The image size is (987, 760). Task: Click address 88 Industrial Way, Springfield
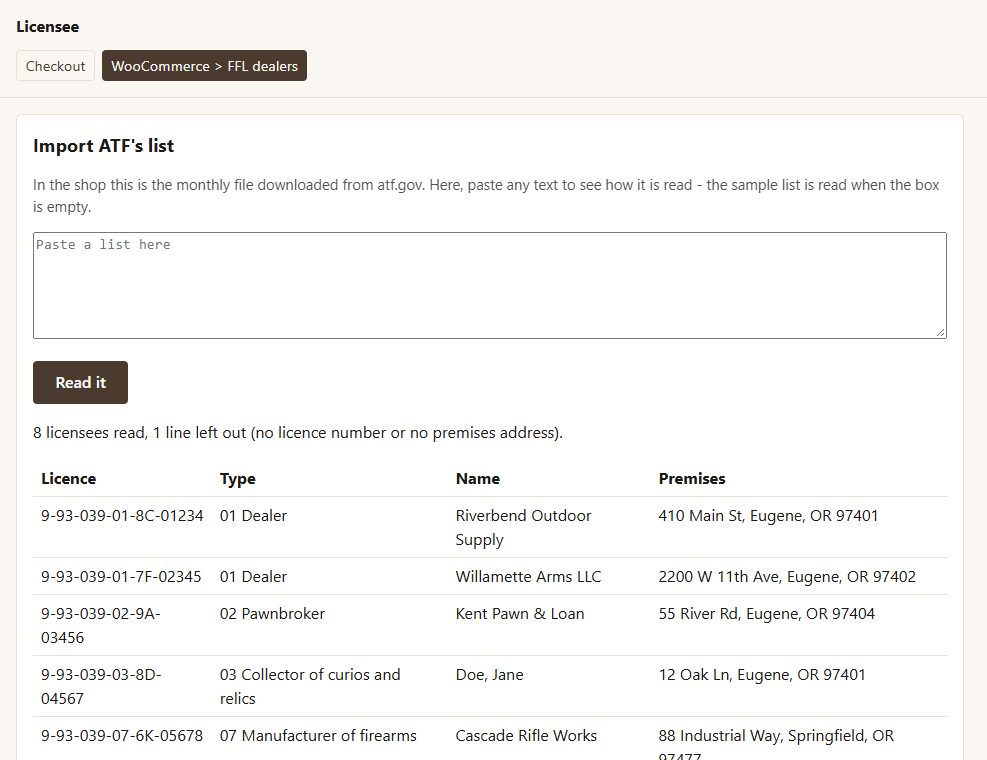pos(776,743)
